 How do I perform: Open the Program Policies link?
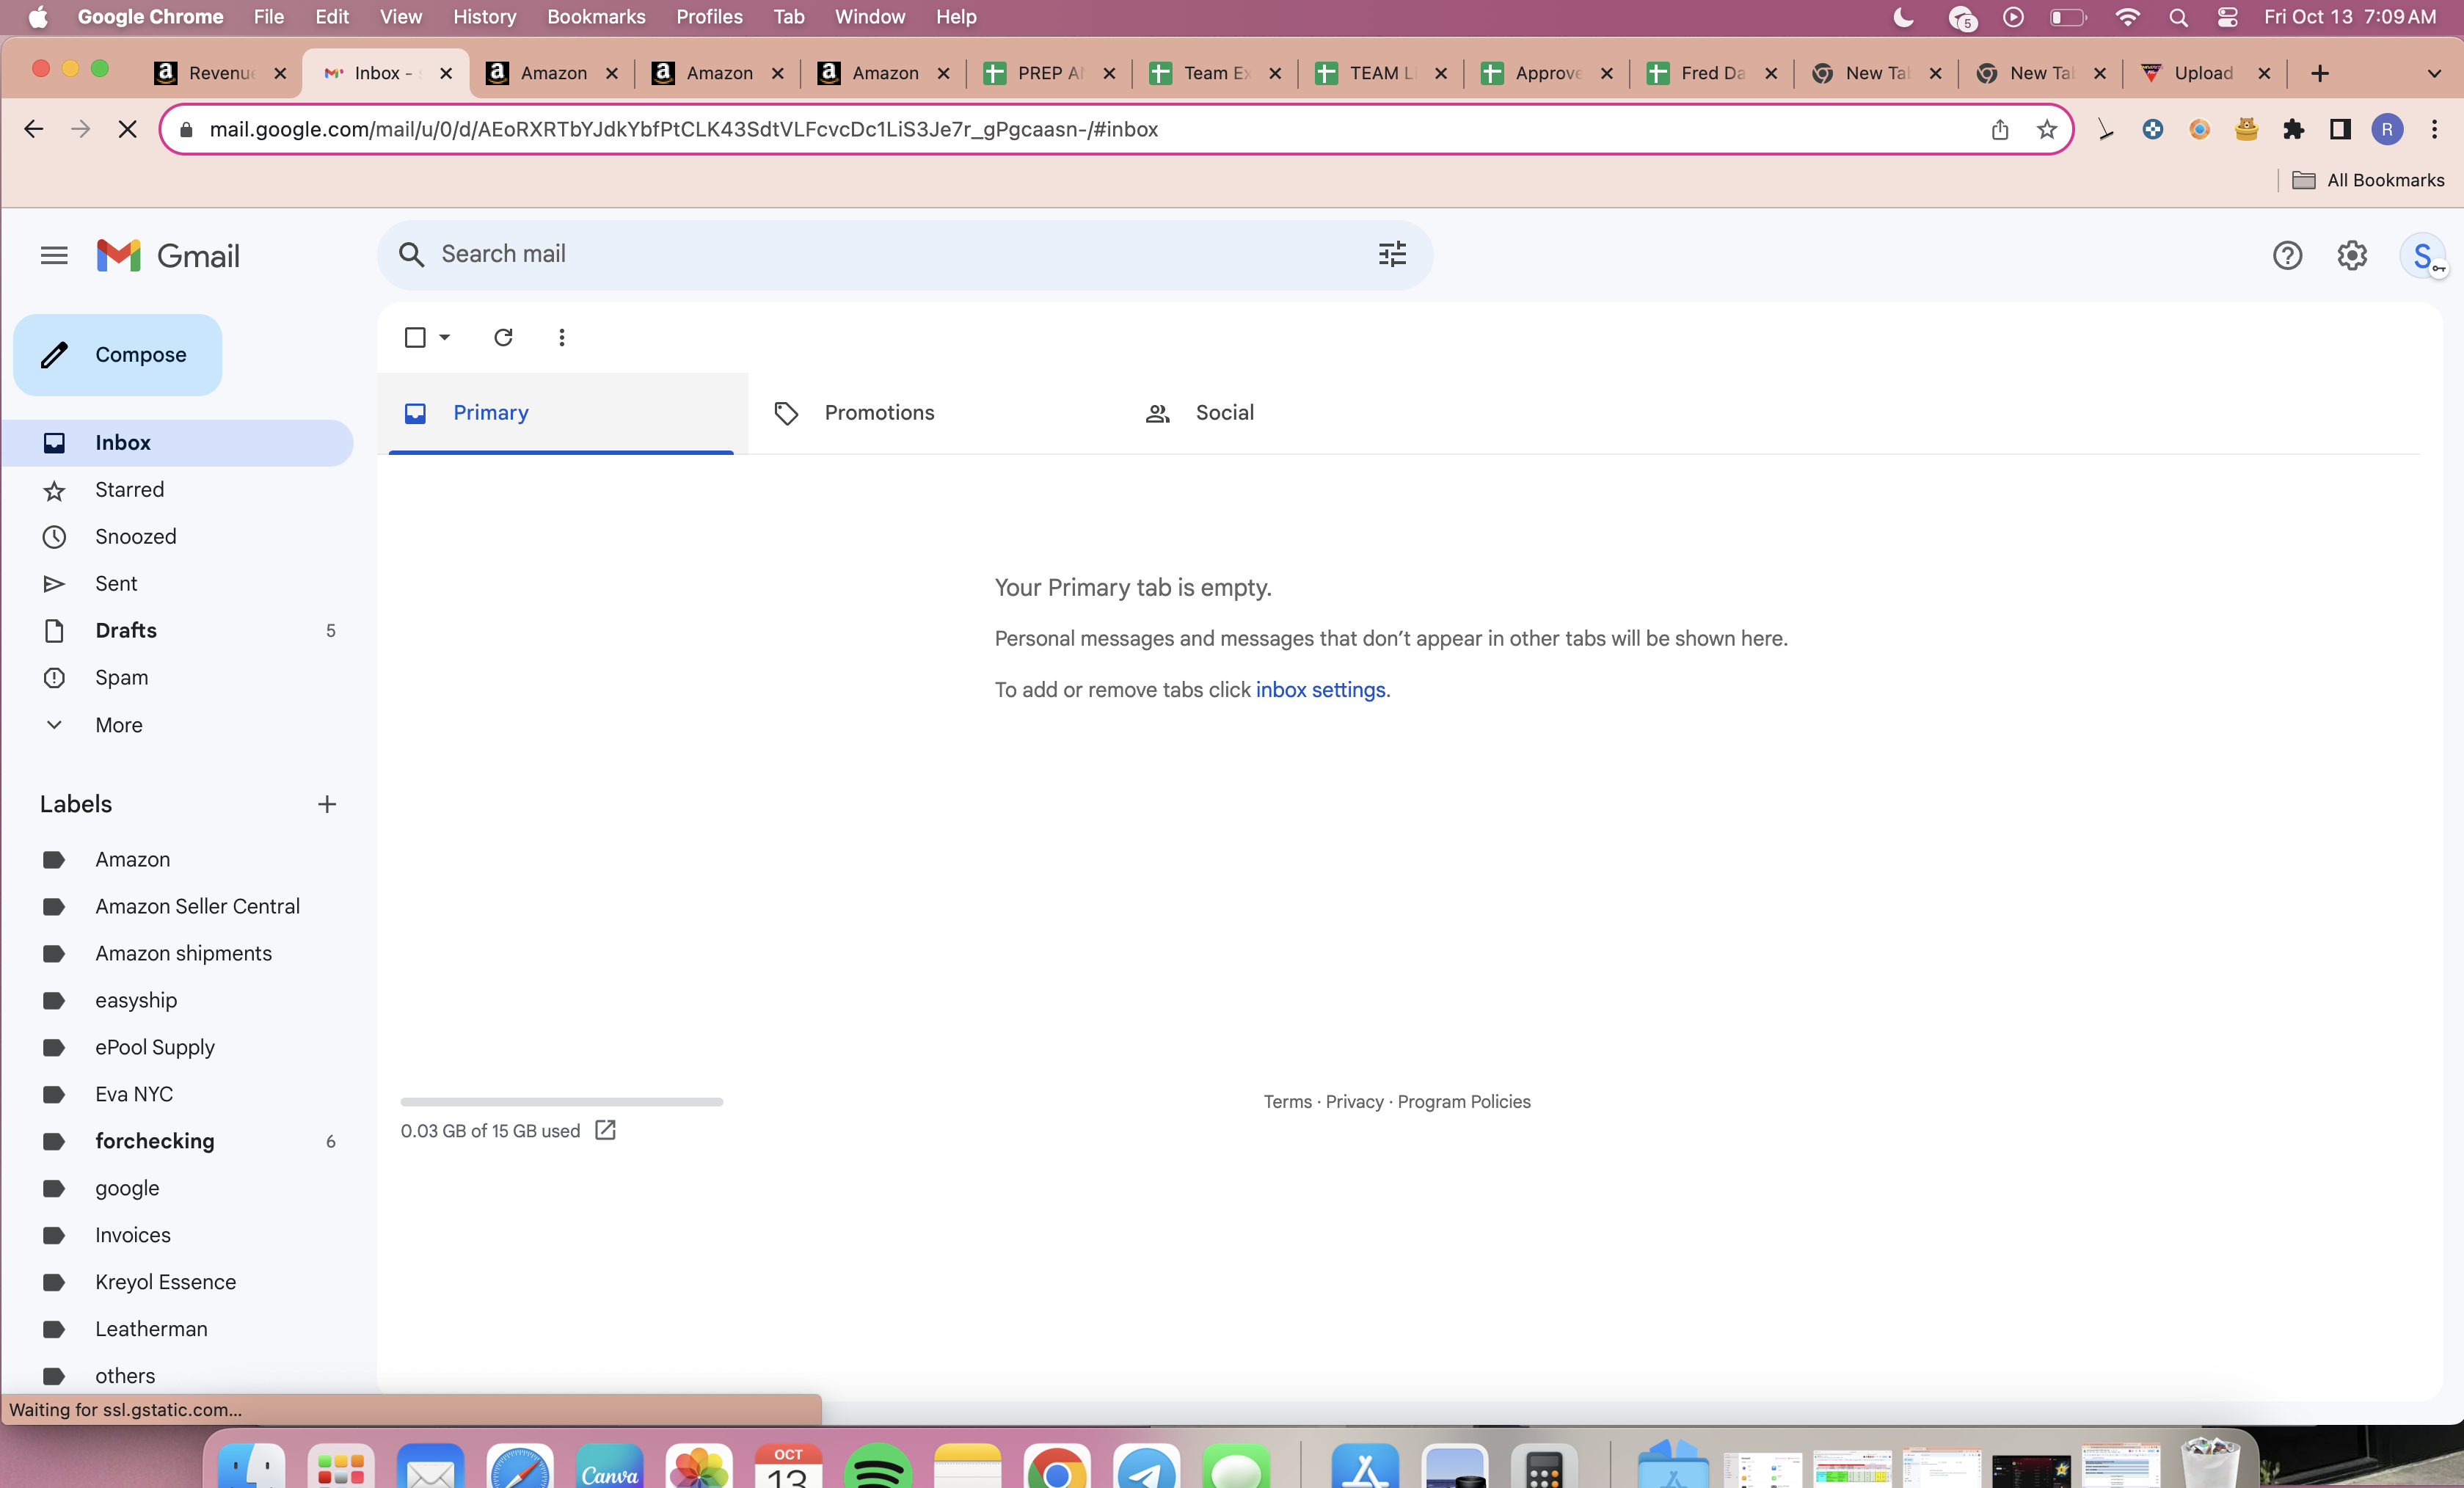point(1463,1101)
